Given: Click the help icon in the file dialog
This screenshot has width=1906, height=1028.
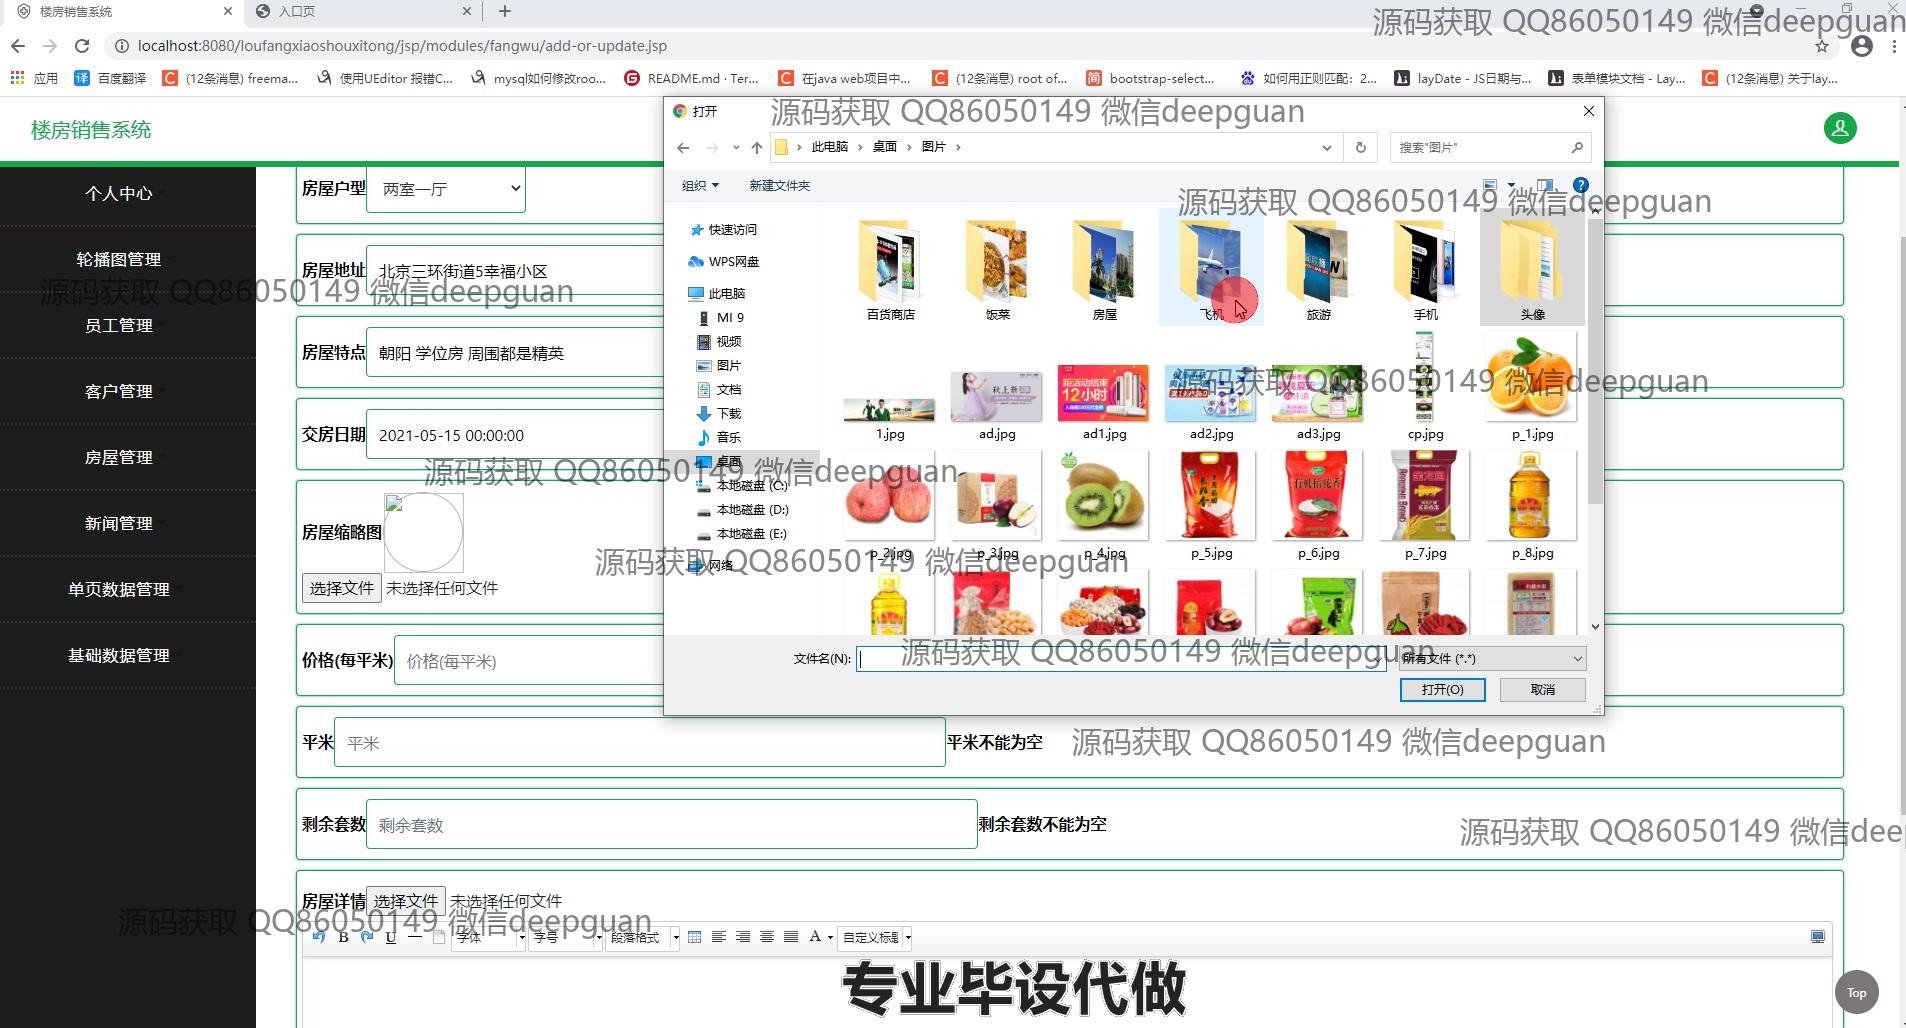Looking at the screenshot, I should 1581,185.
